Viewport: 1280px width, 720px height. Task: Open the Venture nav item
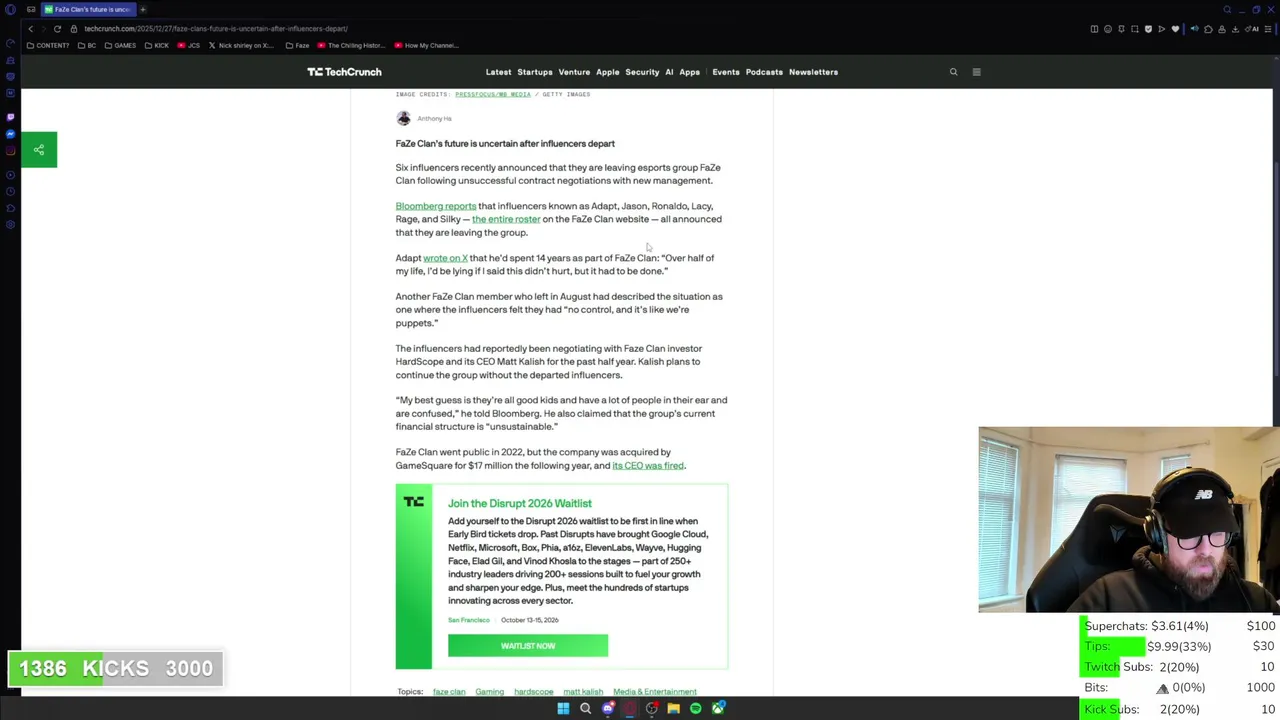click(x=574, y=72)
